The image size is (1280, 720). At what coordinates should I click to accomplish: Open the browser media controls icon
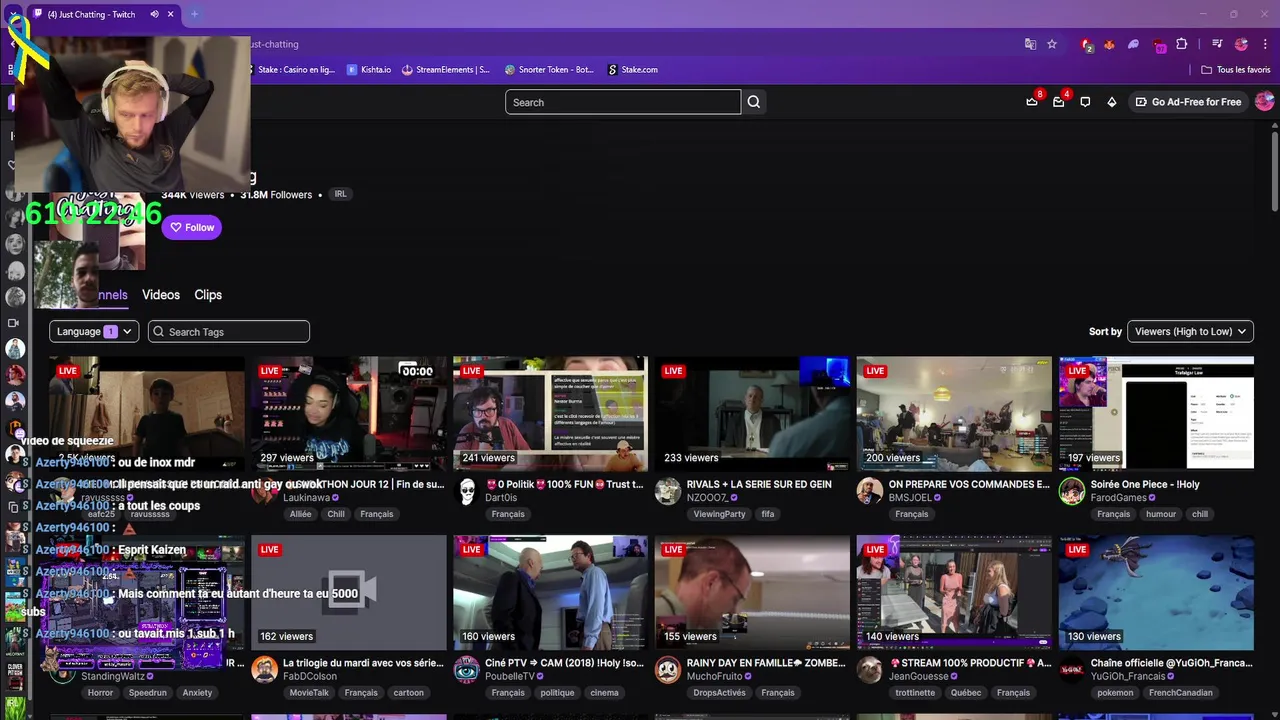point(1217,44)
